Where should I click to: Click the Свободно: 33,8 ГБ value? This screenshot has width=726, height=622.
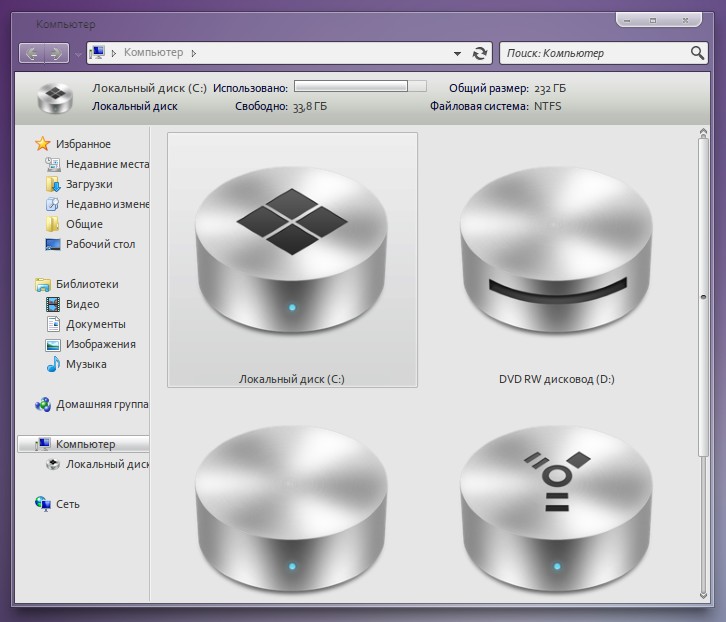coord(309,107)
